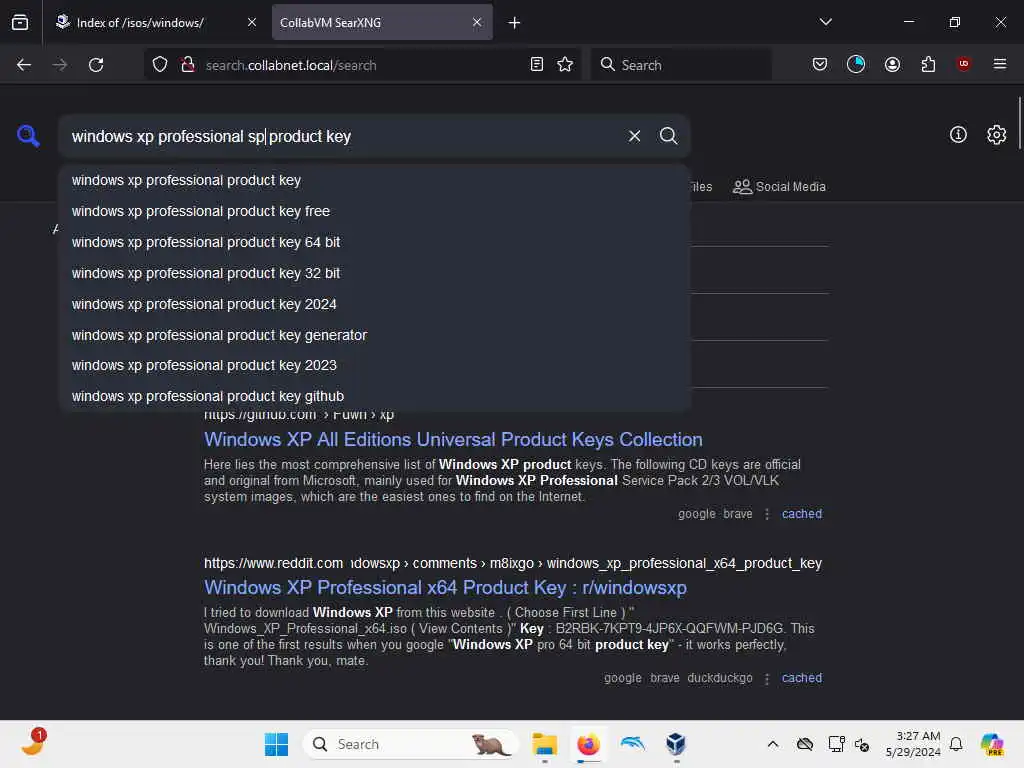Open Copilot preview icon in taskbar
The height and width of the screenshot is (768, 1024).
tap(992, 744)
